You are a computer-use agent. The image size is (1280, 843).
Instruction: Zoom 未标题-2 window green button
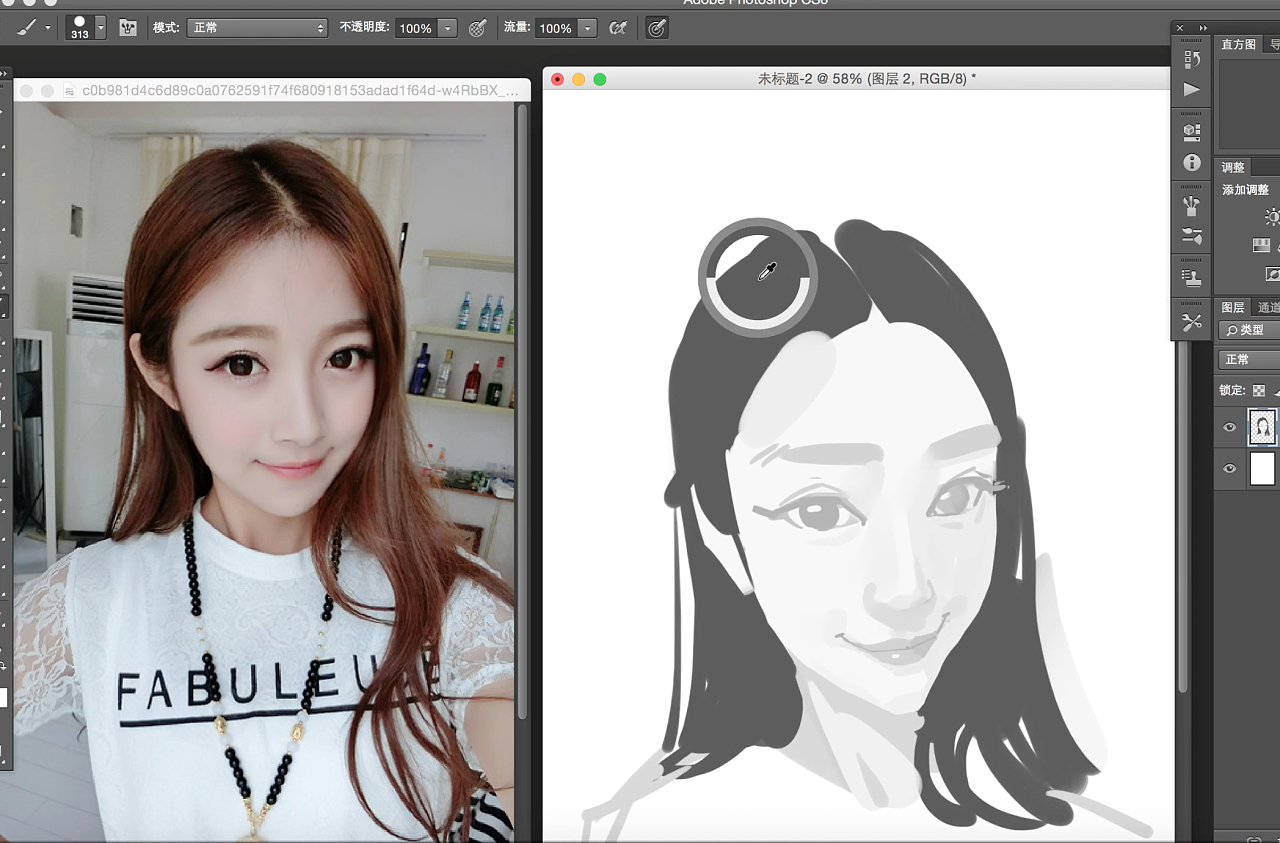pyautogui.click(x=600, y=79)
